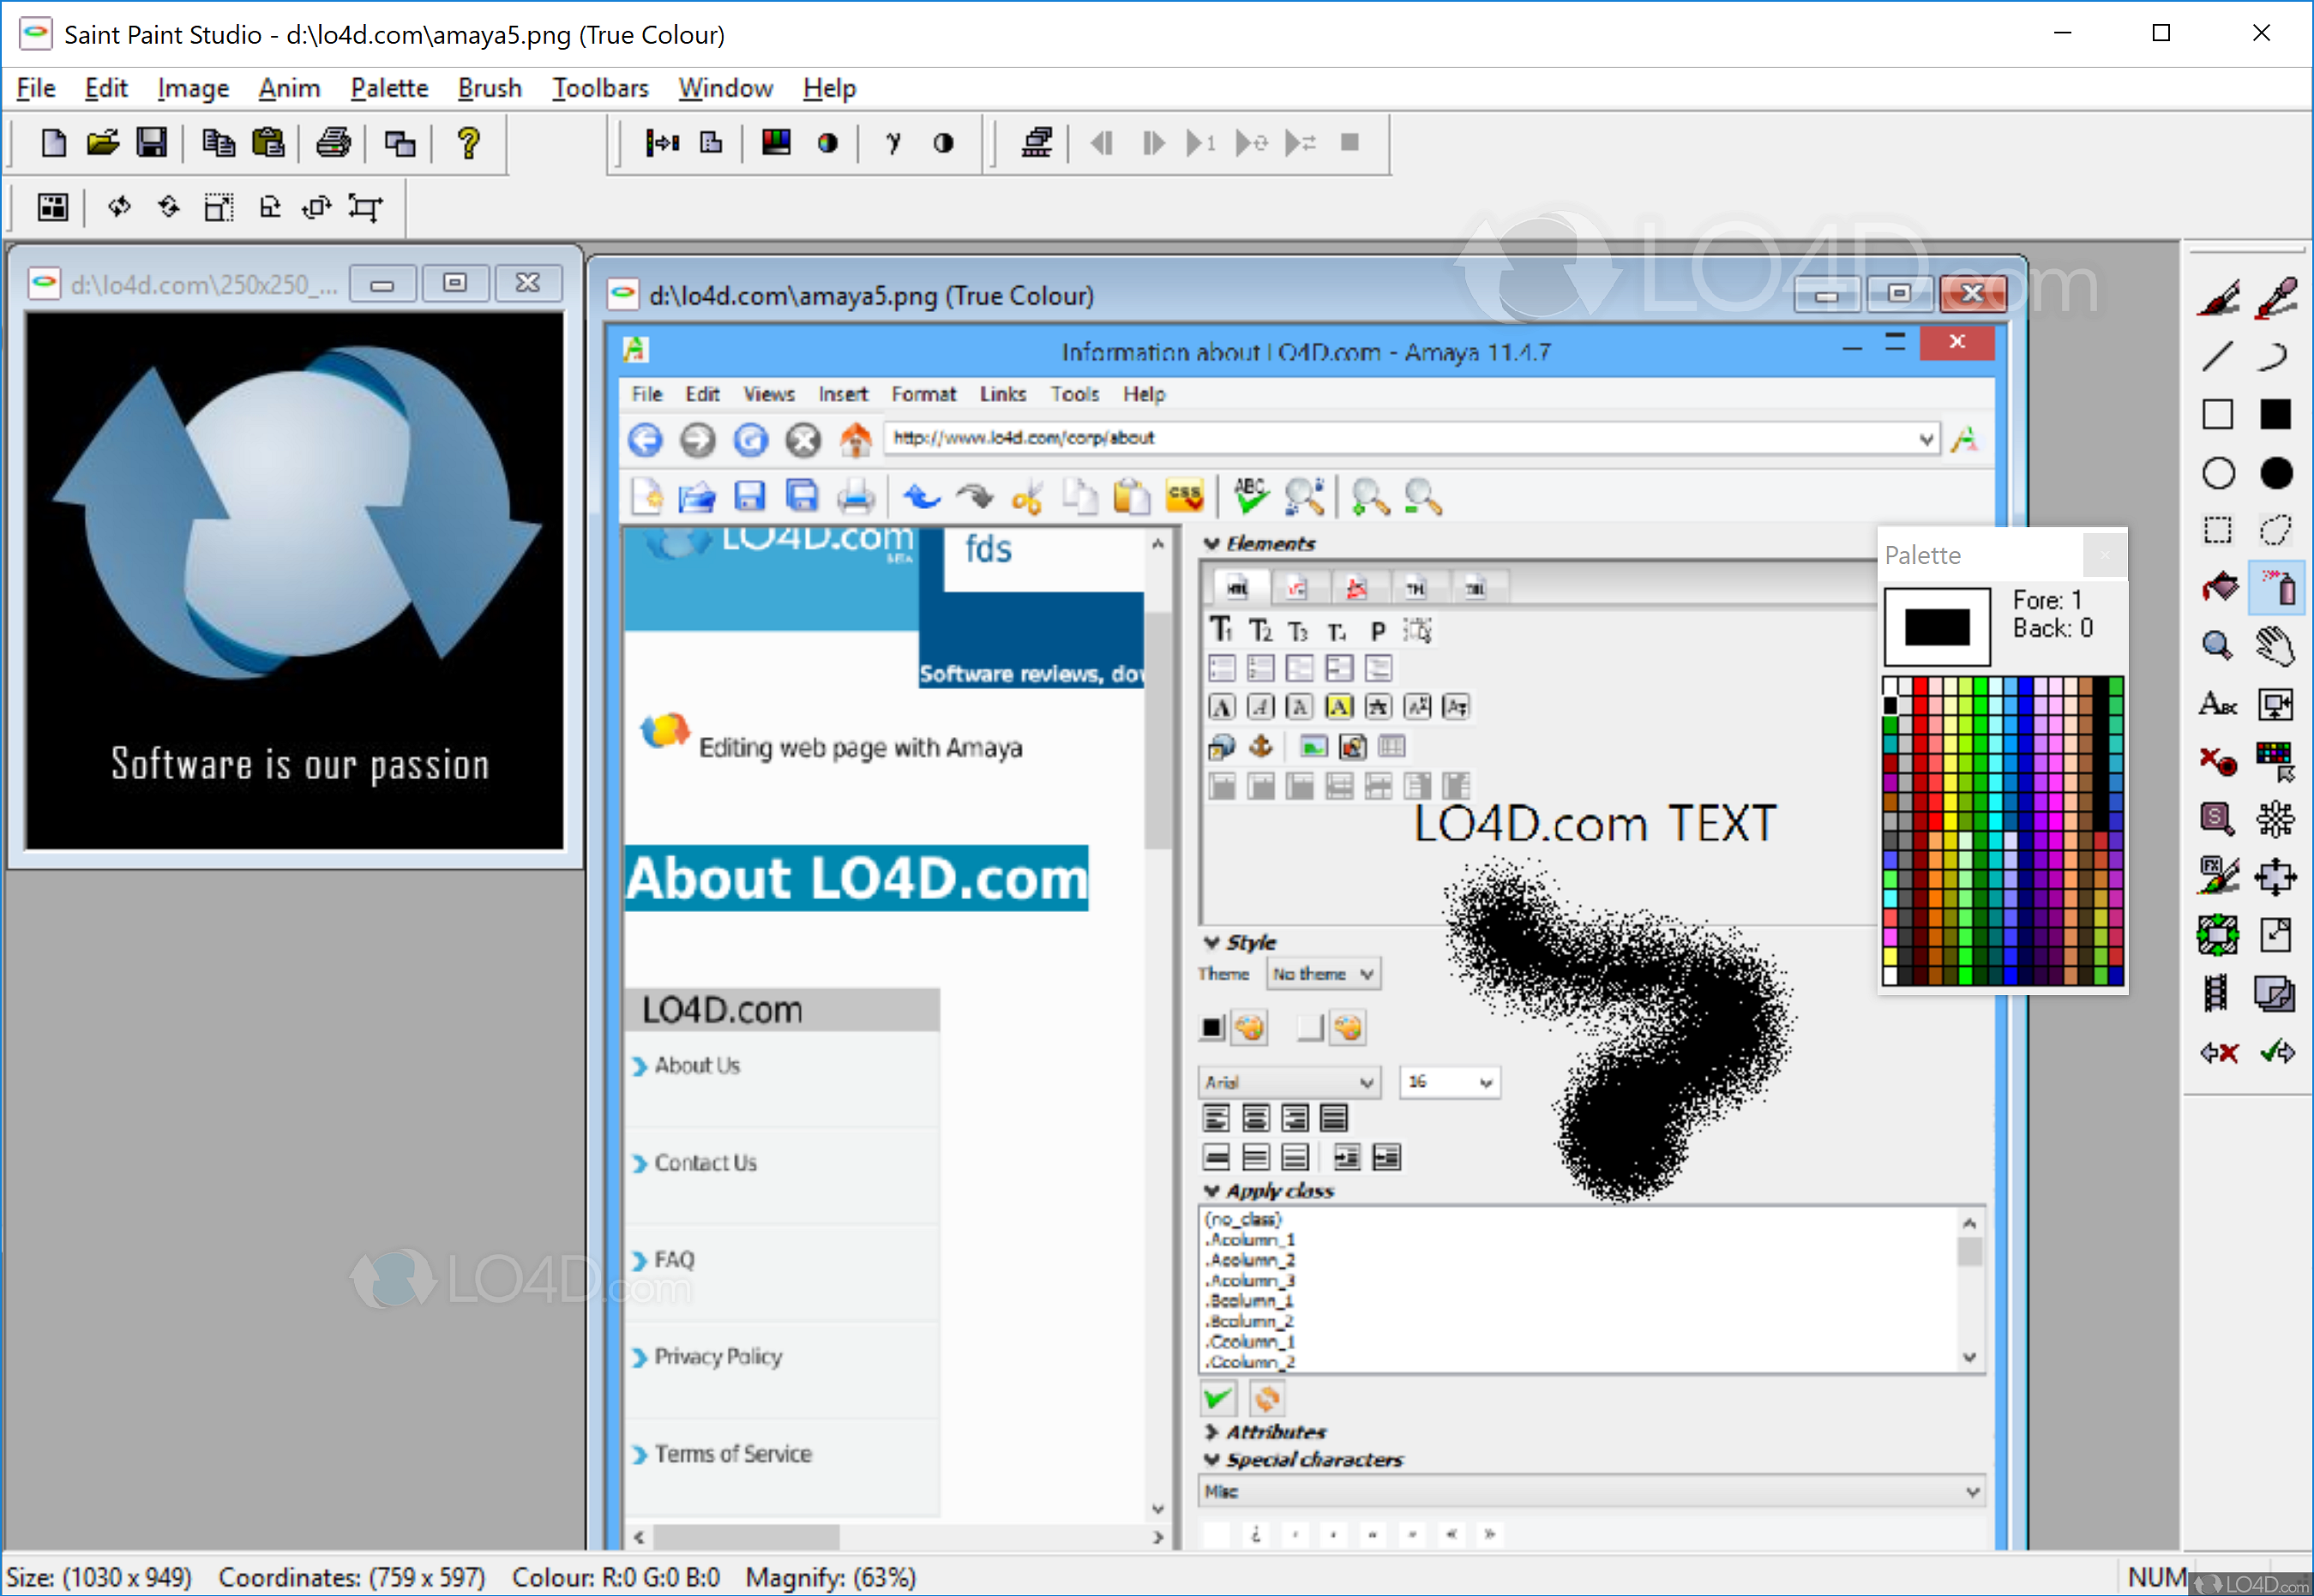The width and height of the screenshot is (2314, 1596).
Task: Click the 'Privacy Policy' link on the page
Action: click(x=718, y=1356)
